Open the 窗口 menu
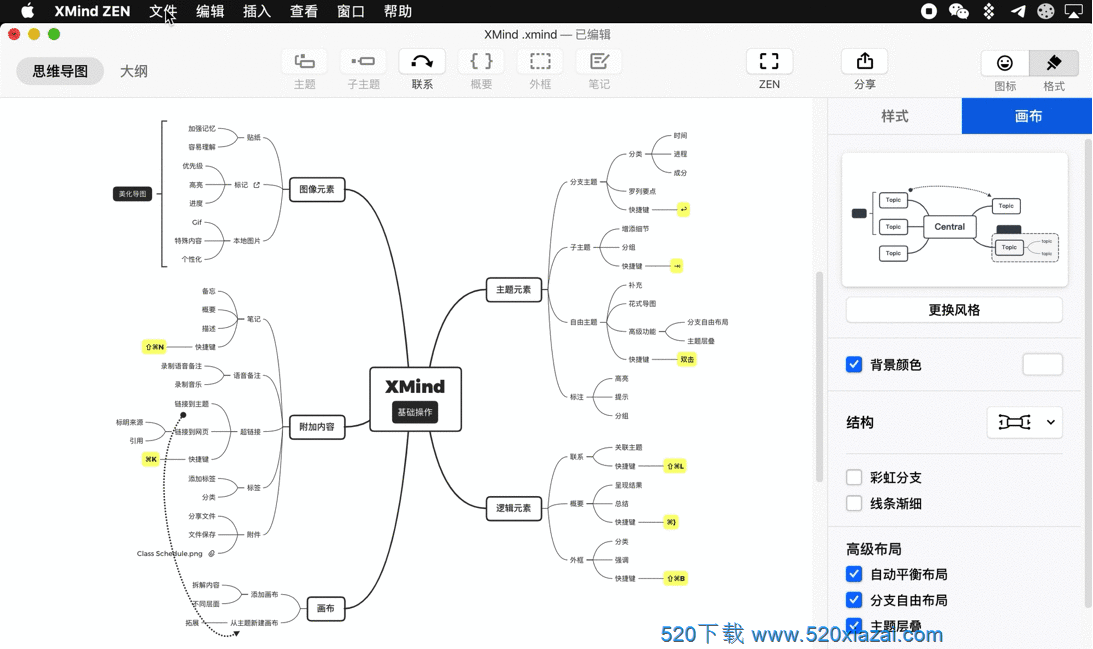 click(x=351, y=11)
